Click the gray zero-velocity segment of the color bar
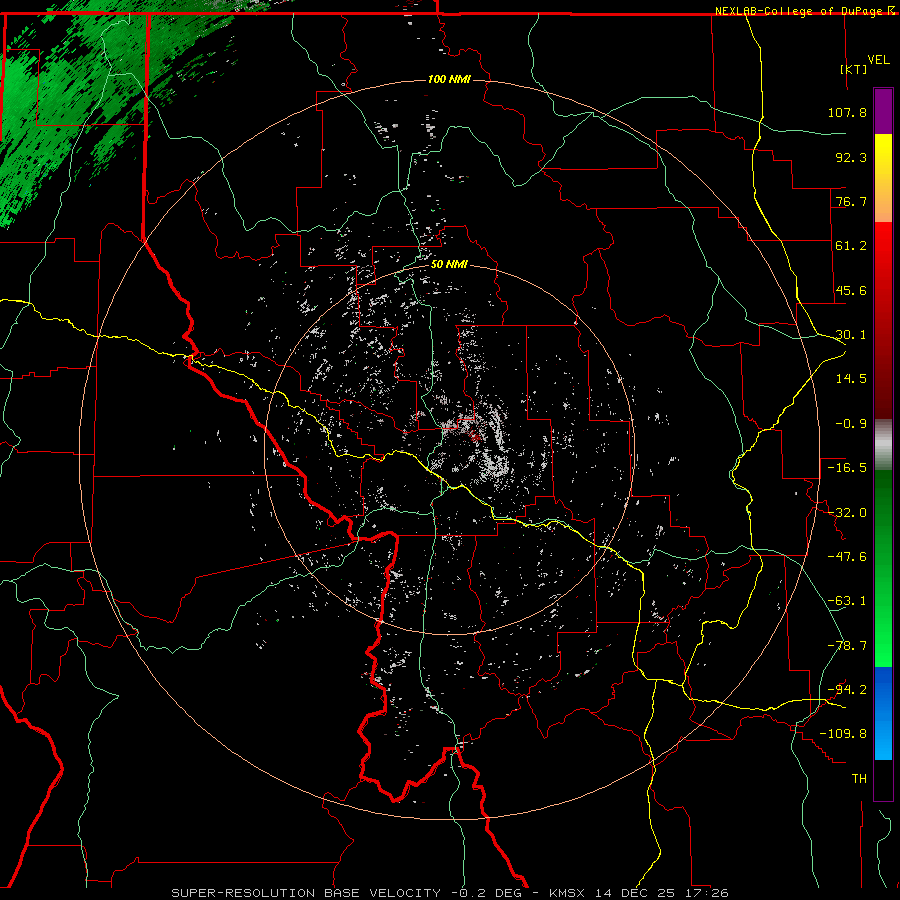900x900 pixels. [x=883, y=445]
